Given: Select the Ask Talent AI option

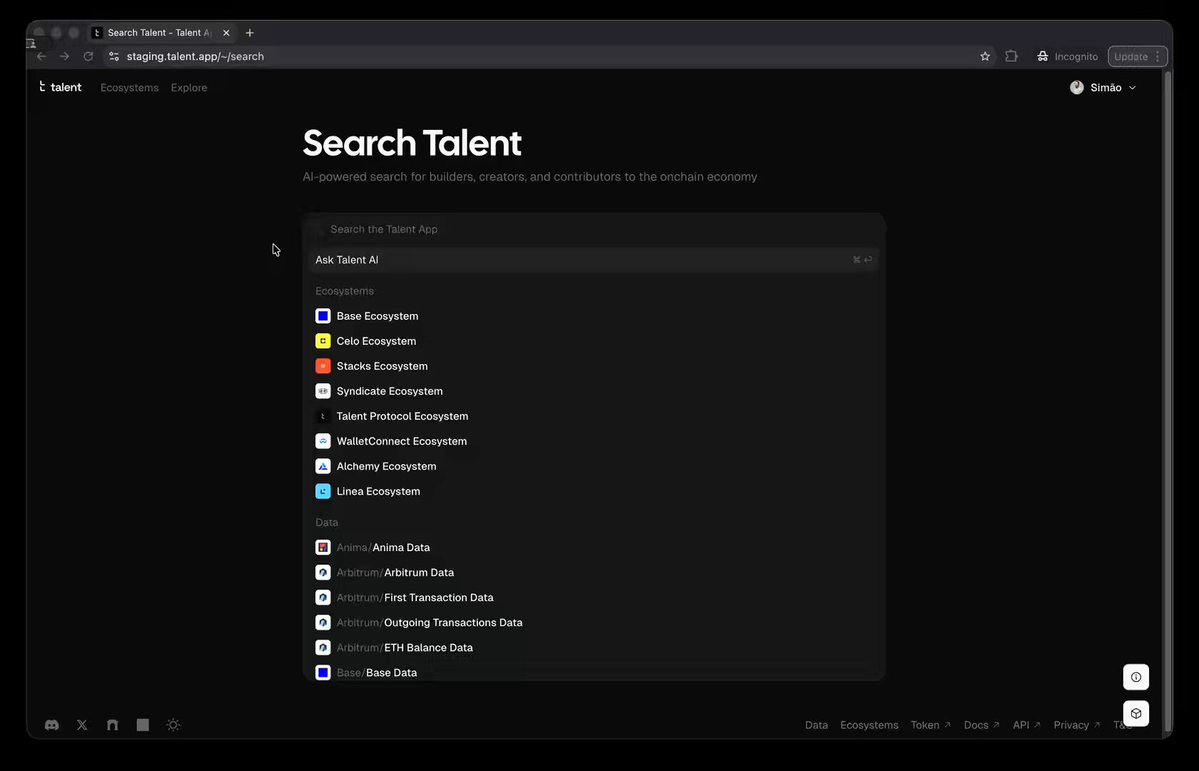Looking at the screenshot, I should coord(594,259).
